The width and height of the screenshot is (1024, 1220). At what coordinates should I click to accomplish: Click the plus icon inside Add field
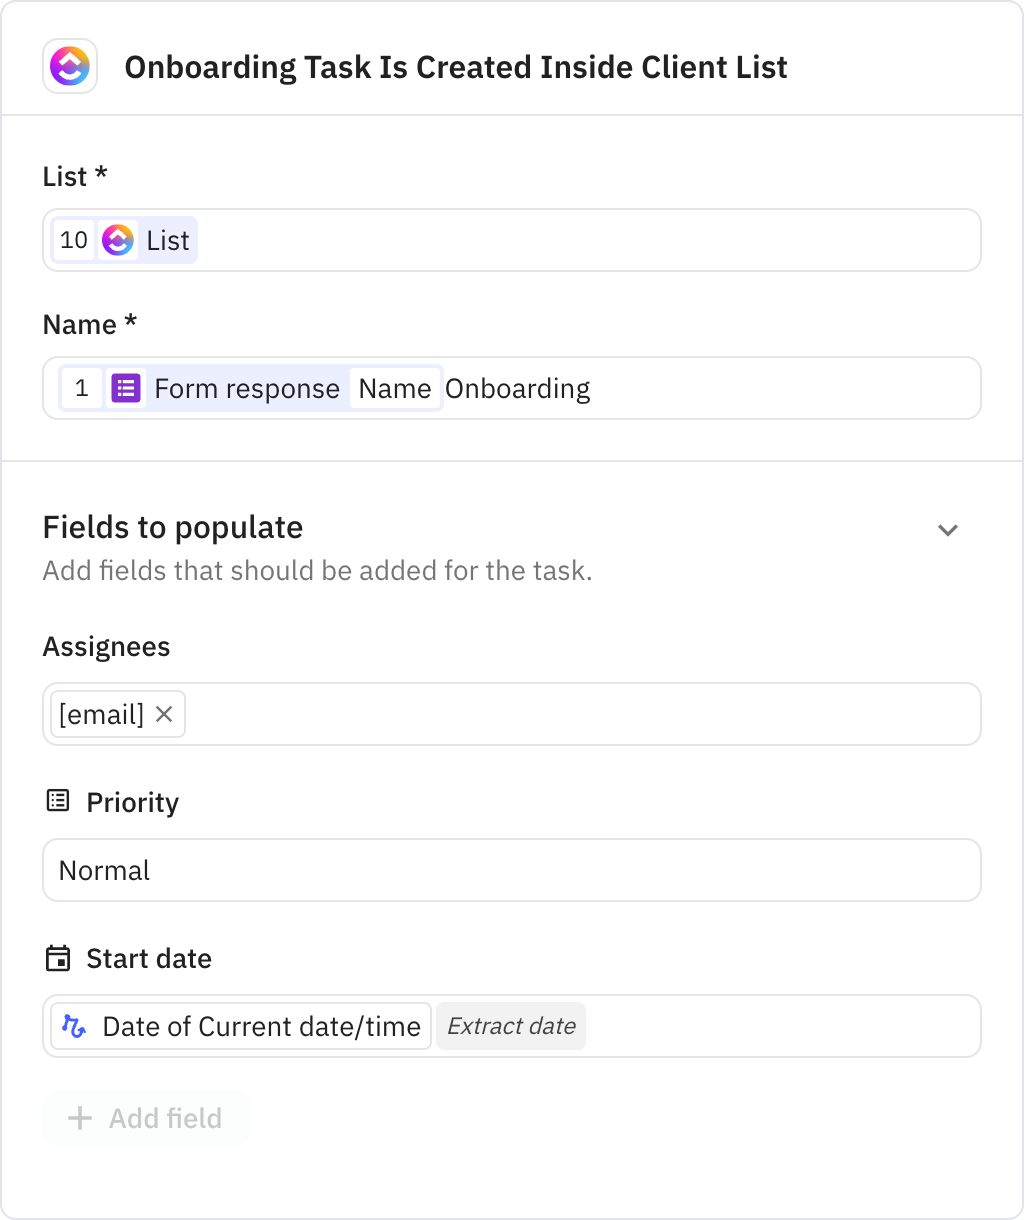(78, 1118)
